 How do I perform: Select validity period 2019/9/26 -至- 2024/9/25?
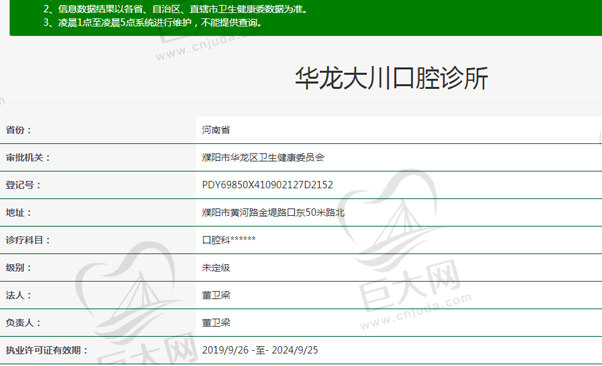tap(260, 350)
